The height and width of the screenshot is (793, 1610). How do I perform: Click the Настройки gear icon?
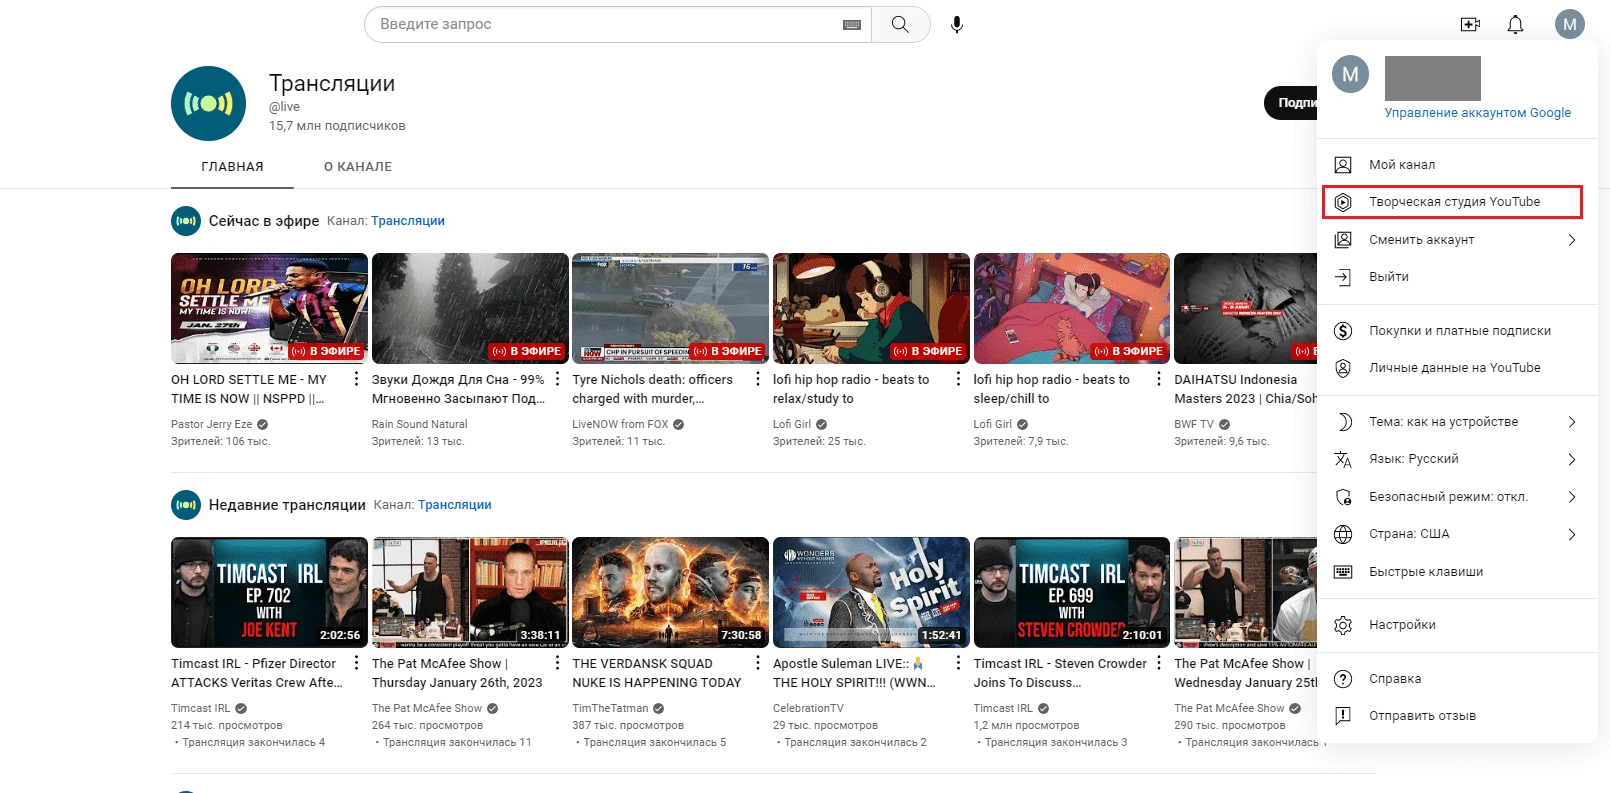pos(1344,625)
